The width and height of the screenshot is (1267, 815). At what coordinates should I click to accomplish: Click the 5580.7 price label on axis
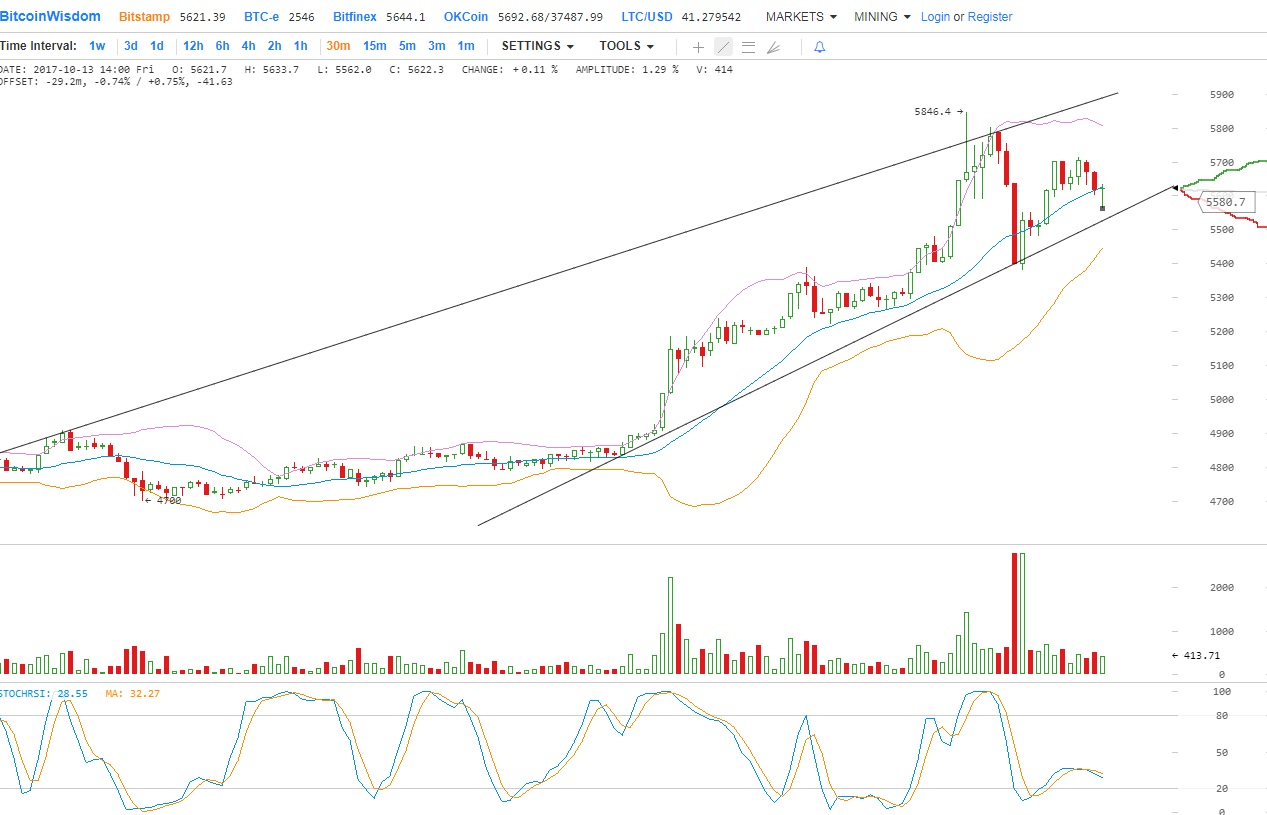tap(1225, 202)
